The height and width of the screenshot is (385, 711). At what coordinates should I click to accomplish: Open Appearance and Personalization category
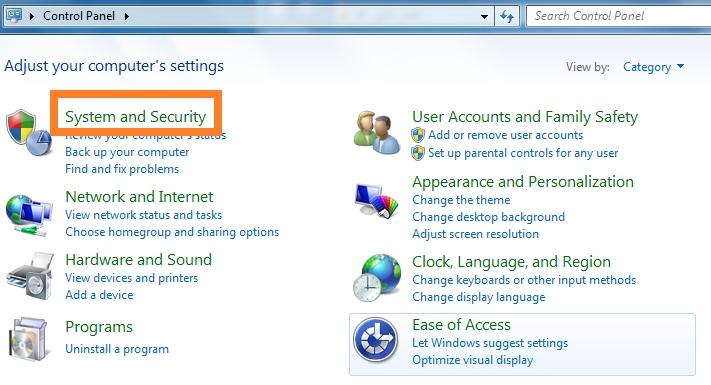523,182
